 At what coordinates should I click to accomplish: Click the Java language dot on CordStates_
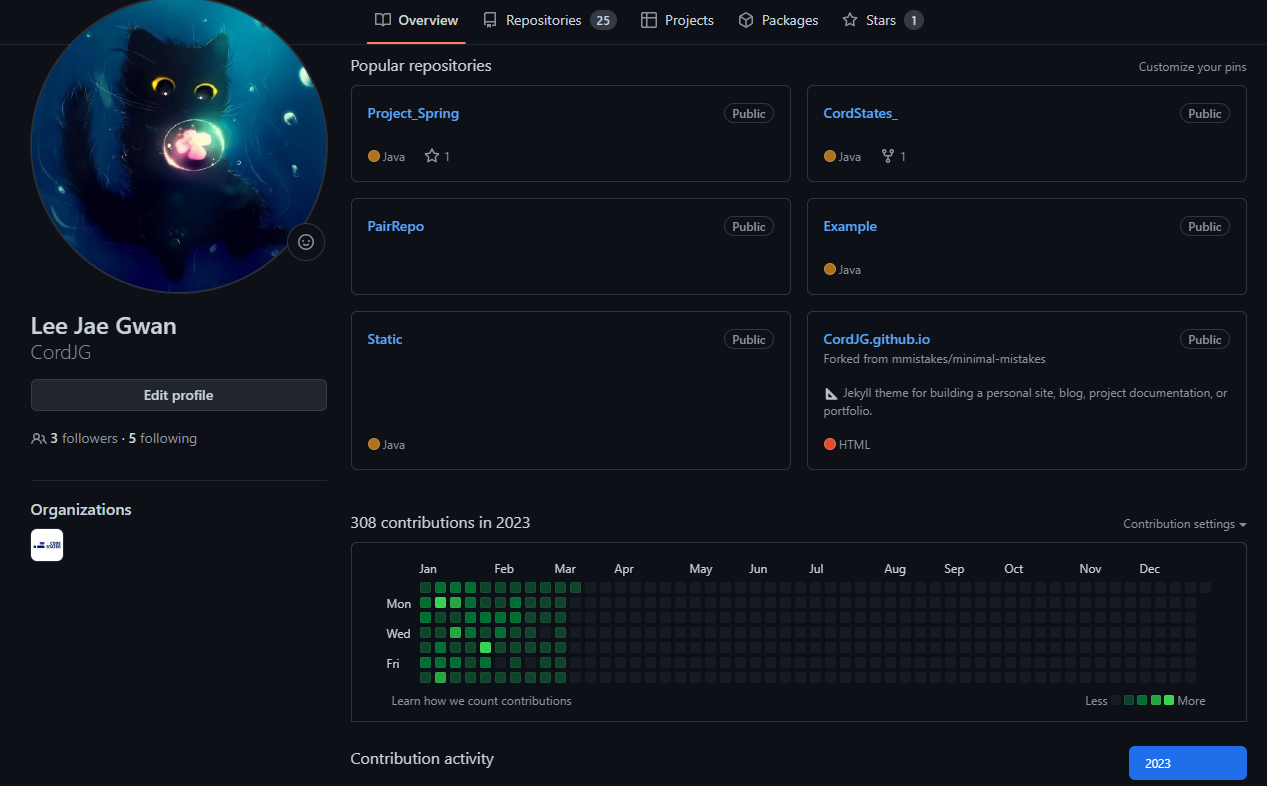(830, 156)
